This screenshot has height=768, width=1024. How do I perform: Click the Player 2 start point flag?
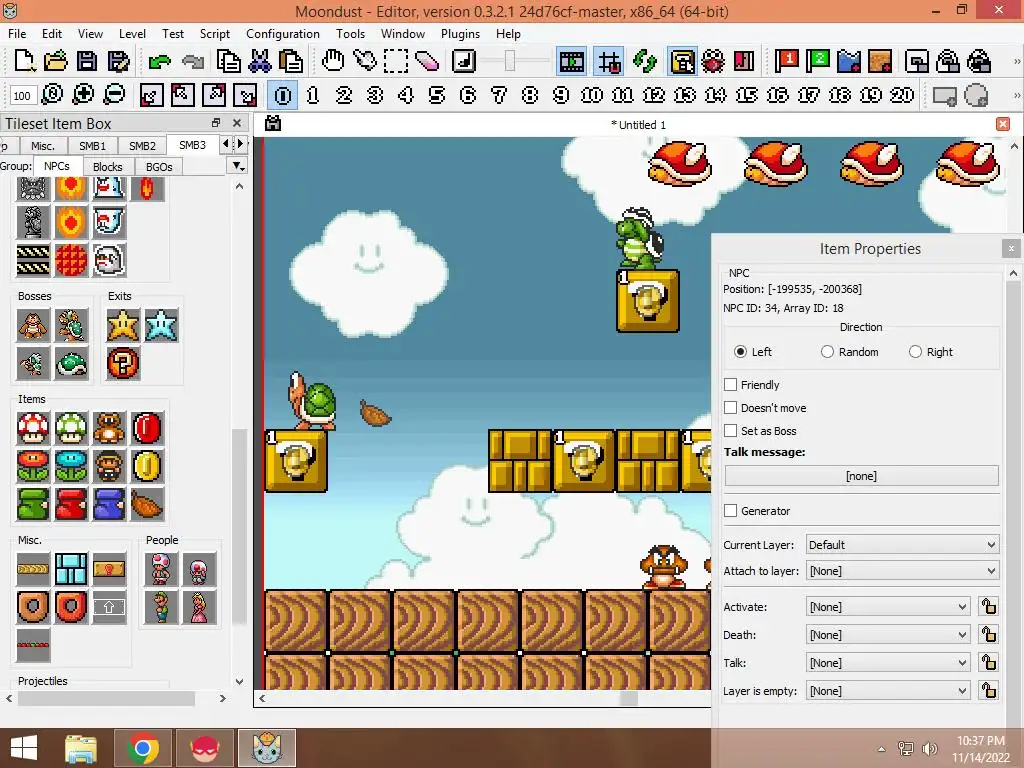pos(818,61)
